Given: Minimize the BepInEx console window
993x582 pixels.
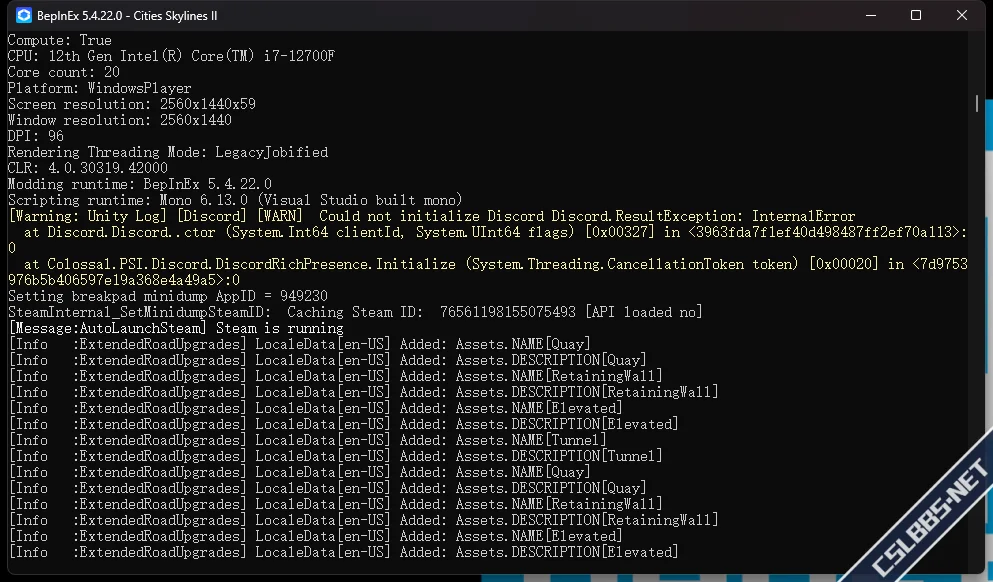Looking at the screenshot, I should [869, 16].
